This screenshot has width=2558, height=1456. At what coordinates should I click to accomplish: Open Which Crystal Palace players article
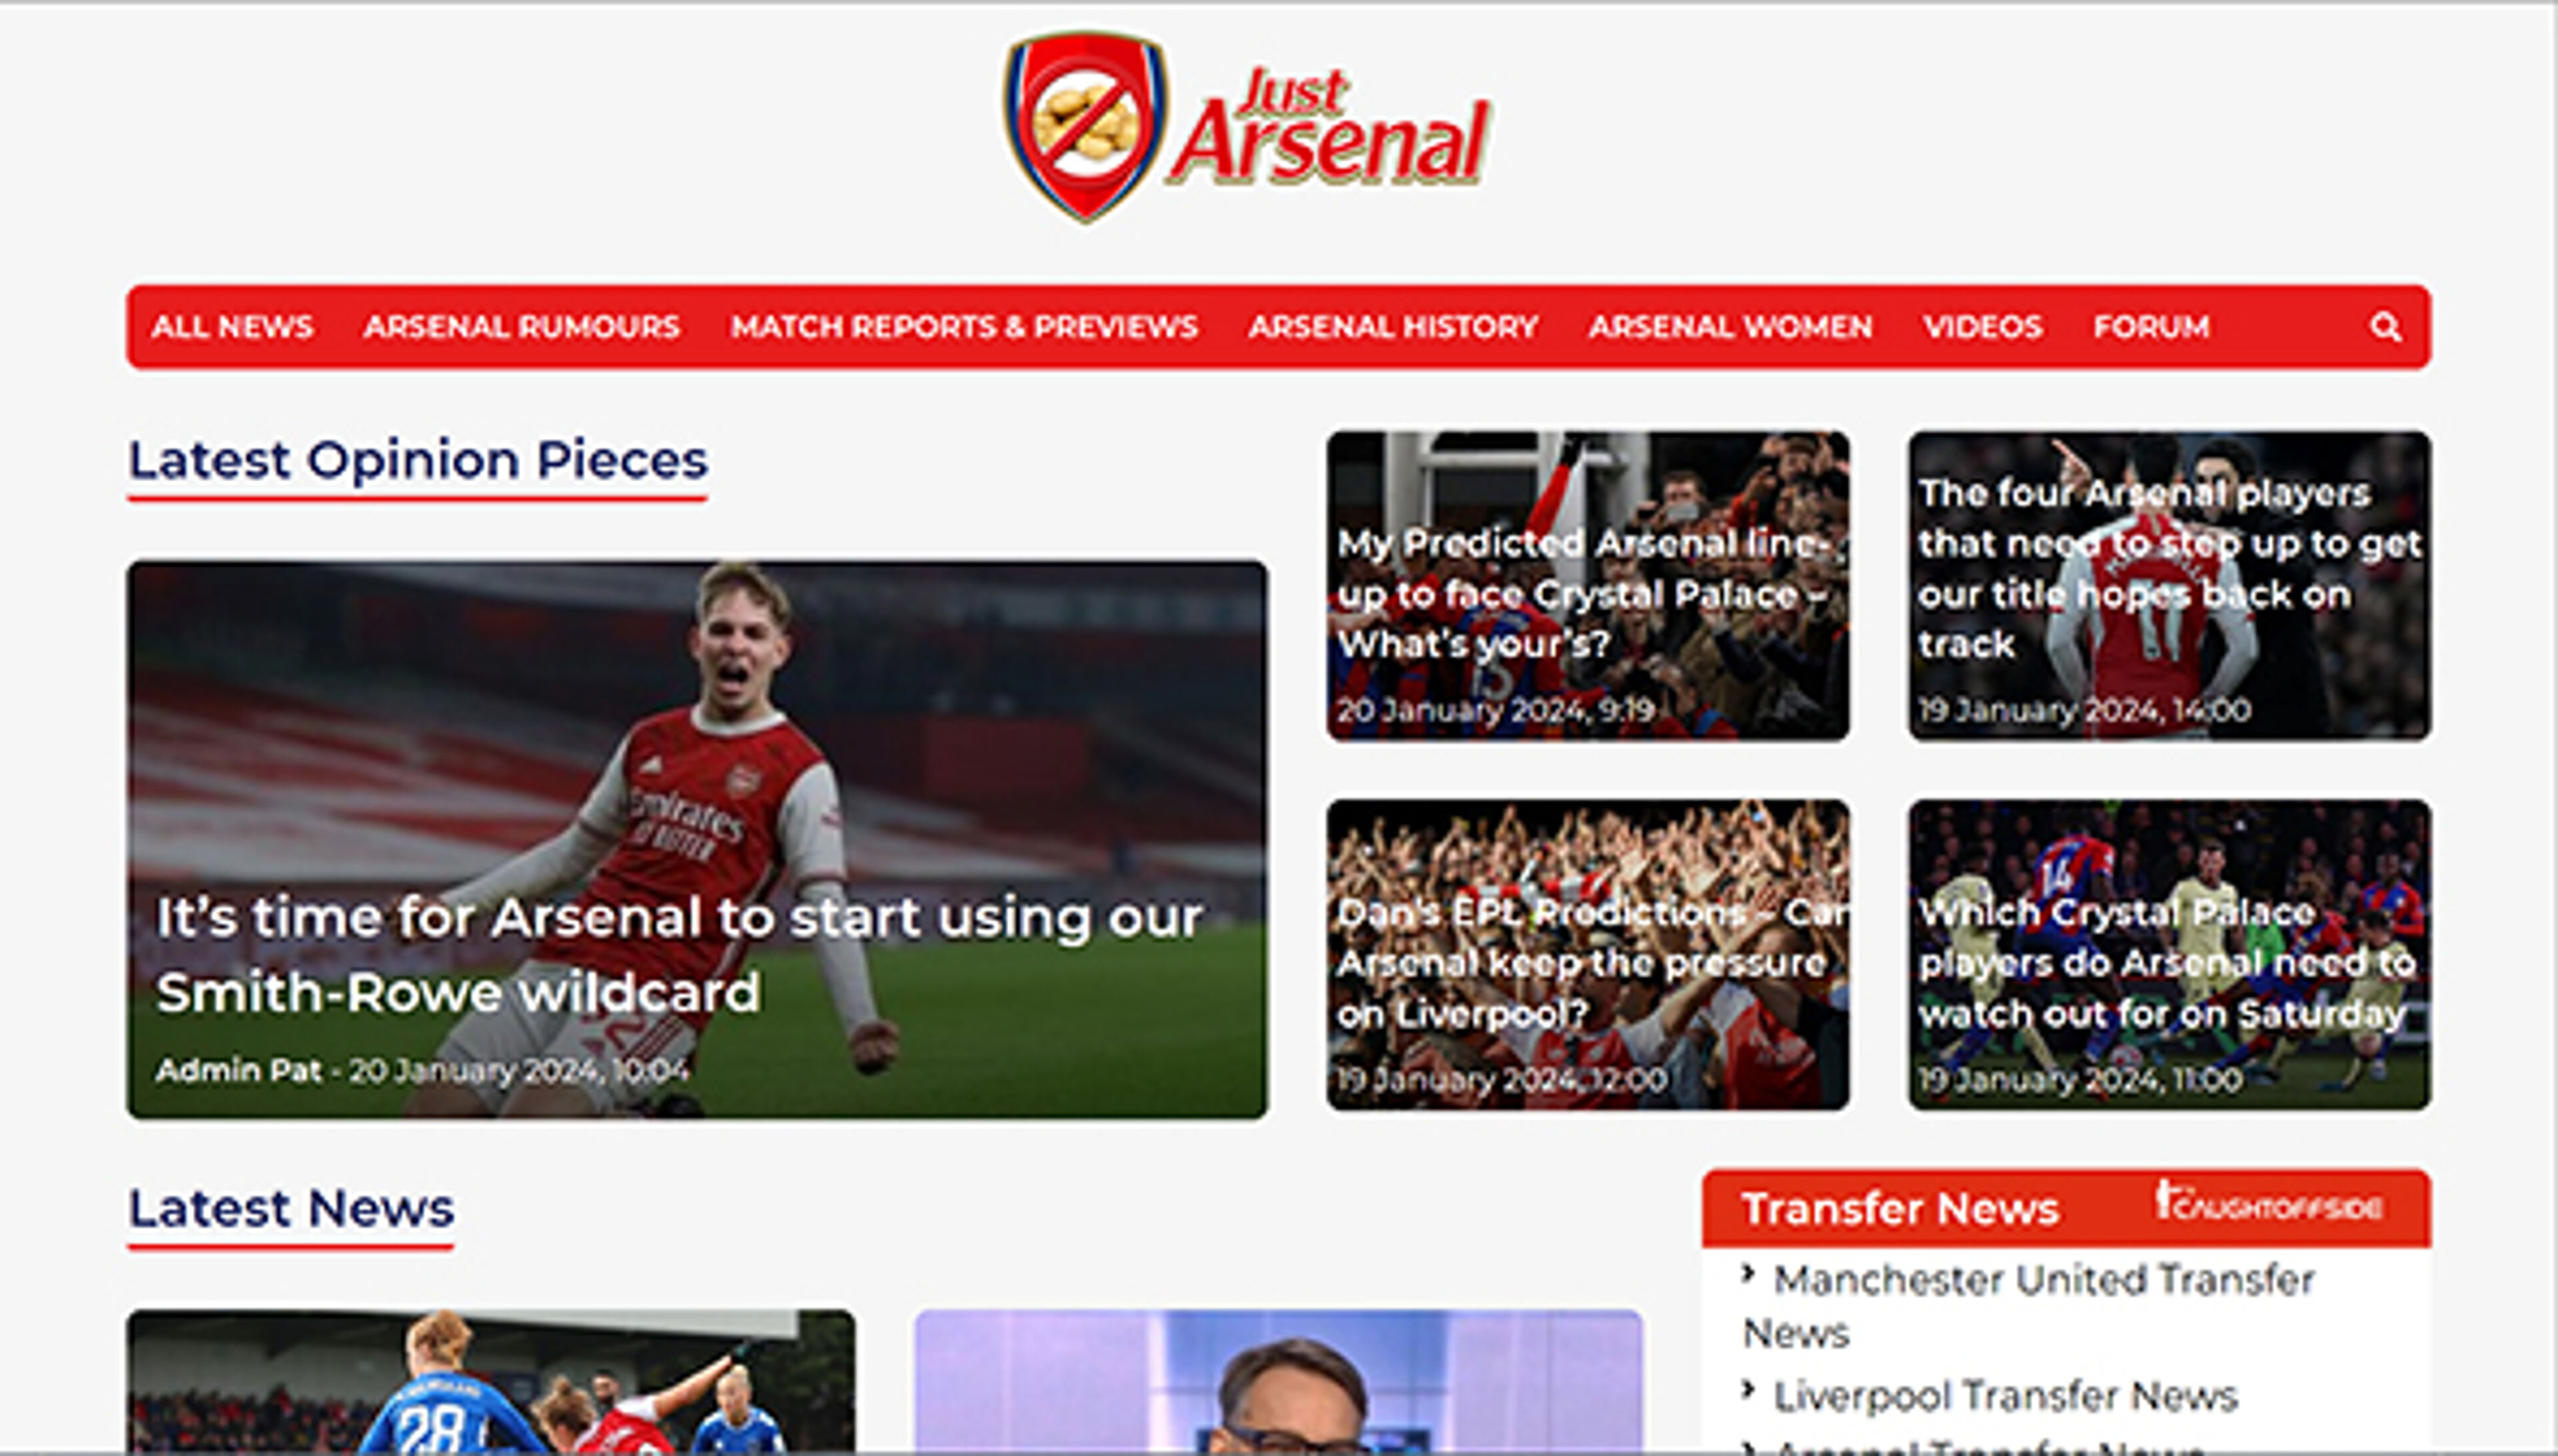tap(2169, 954)
